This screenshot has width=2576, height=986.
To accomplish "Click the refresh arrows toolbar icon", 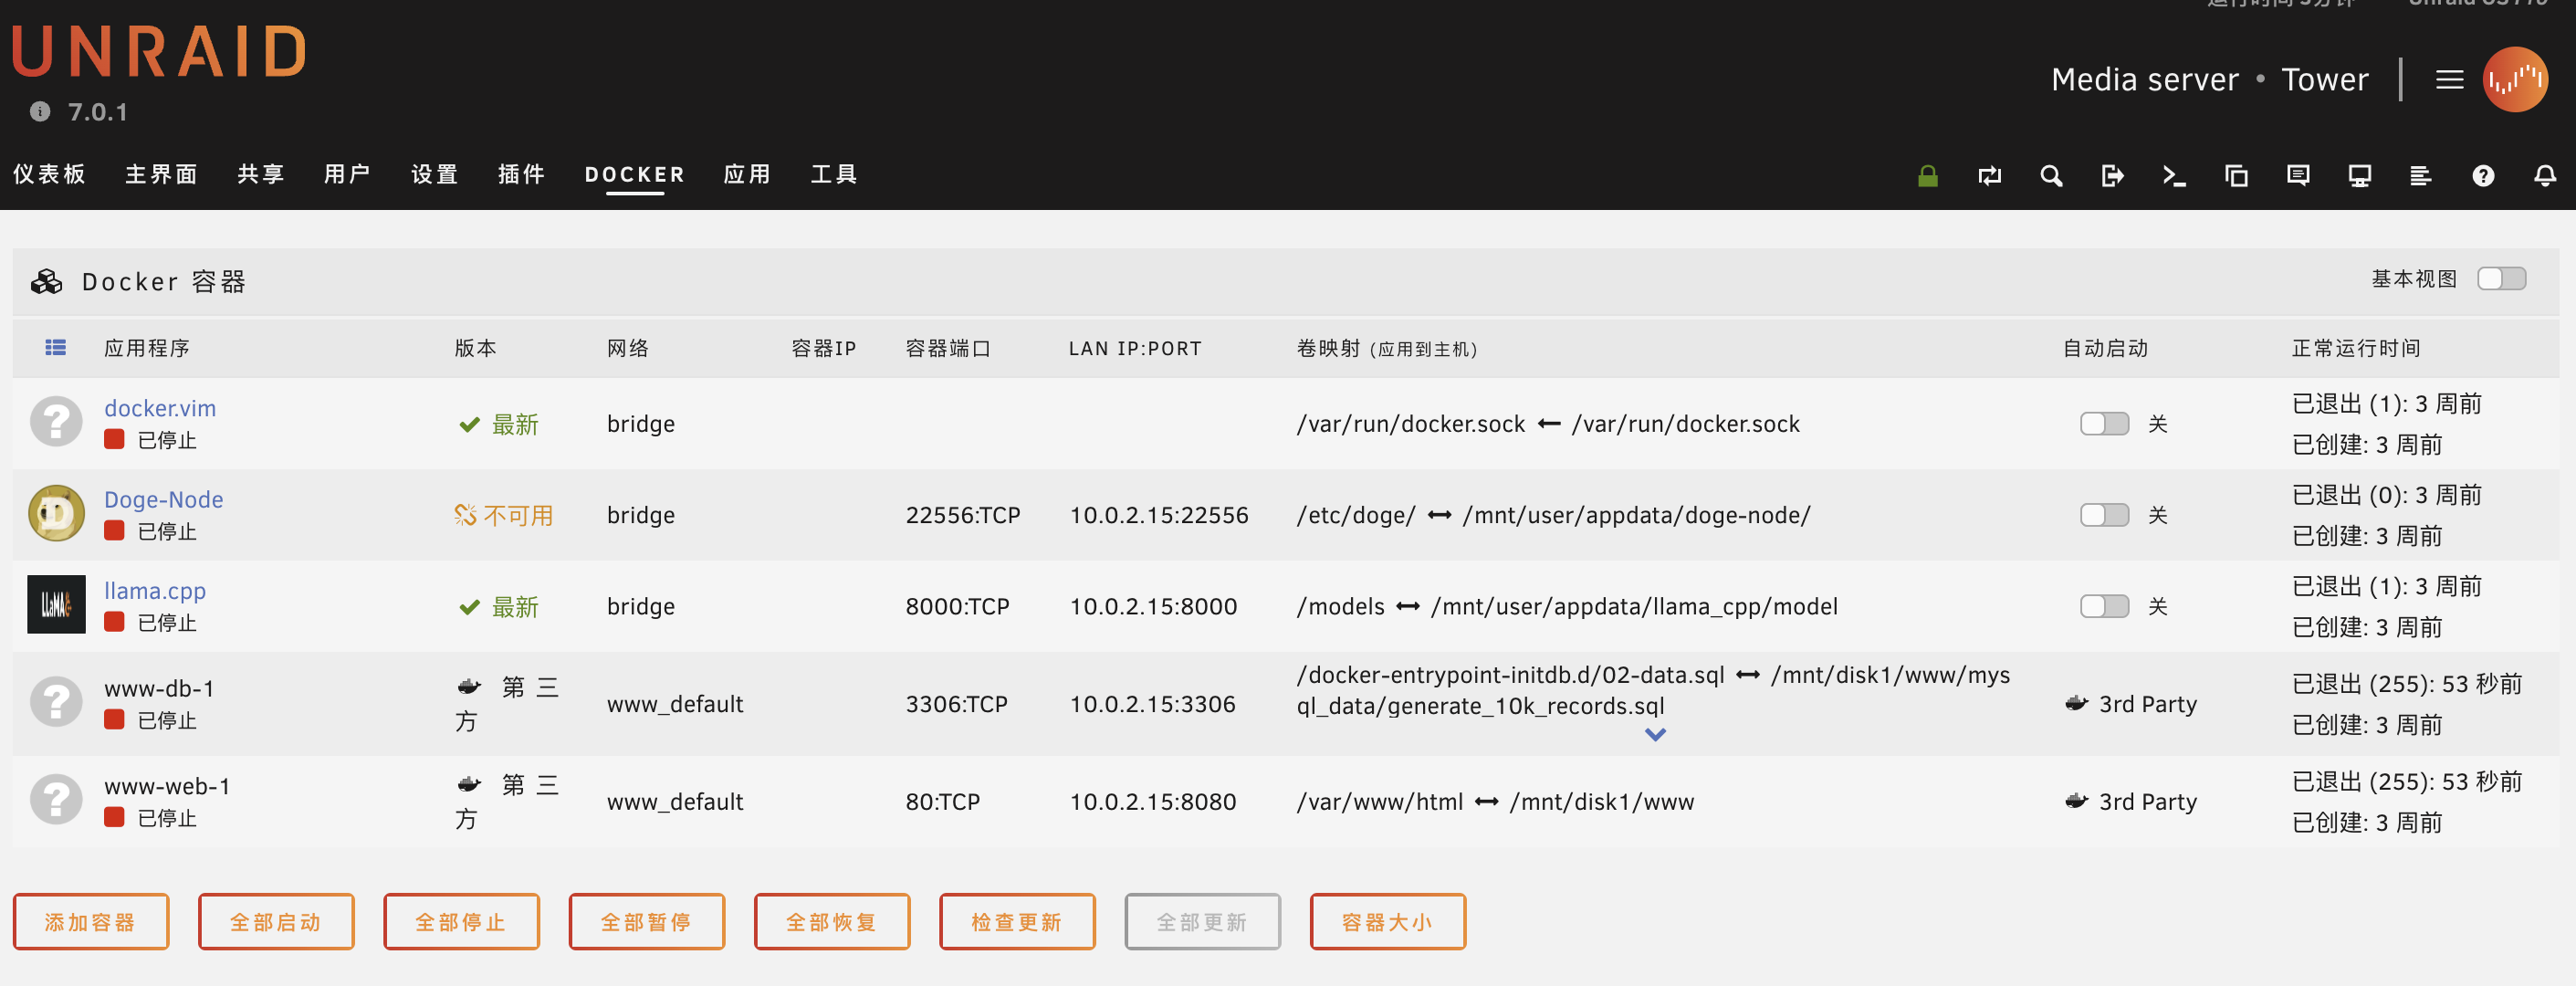I will pos(1989,176).
